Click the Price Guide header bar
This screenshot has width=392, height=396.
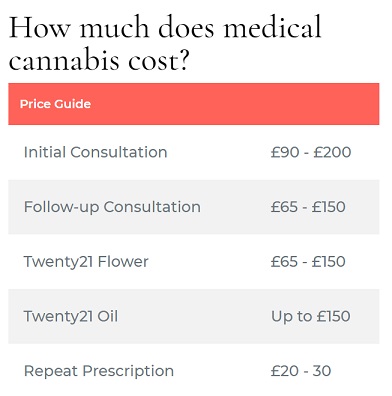click(x=194, y=104)
